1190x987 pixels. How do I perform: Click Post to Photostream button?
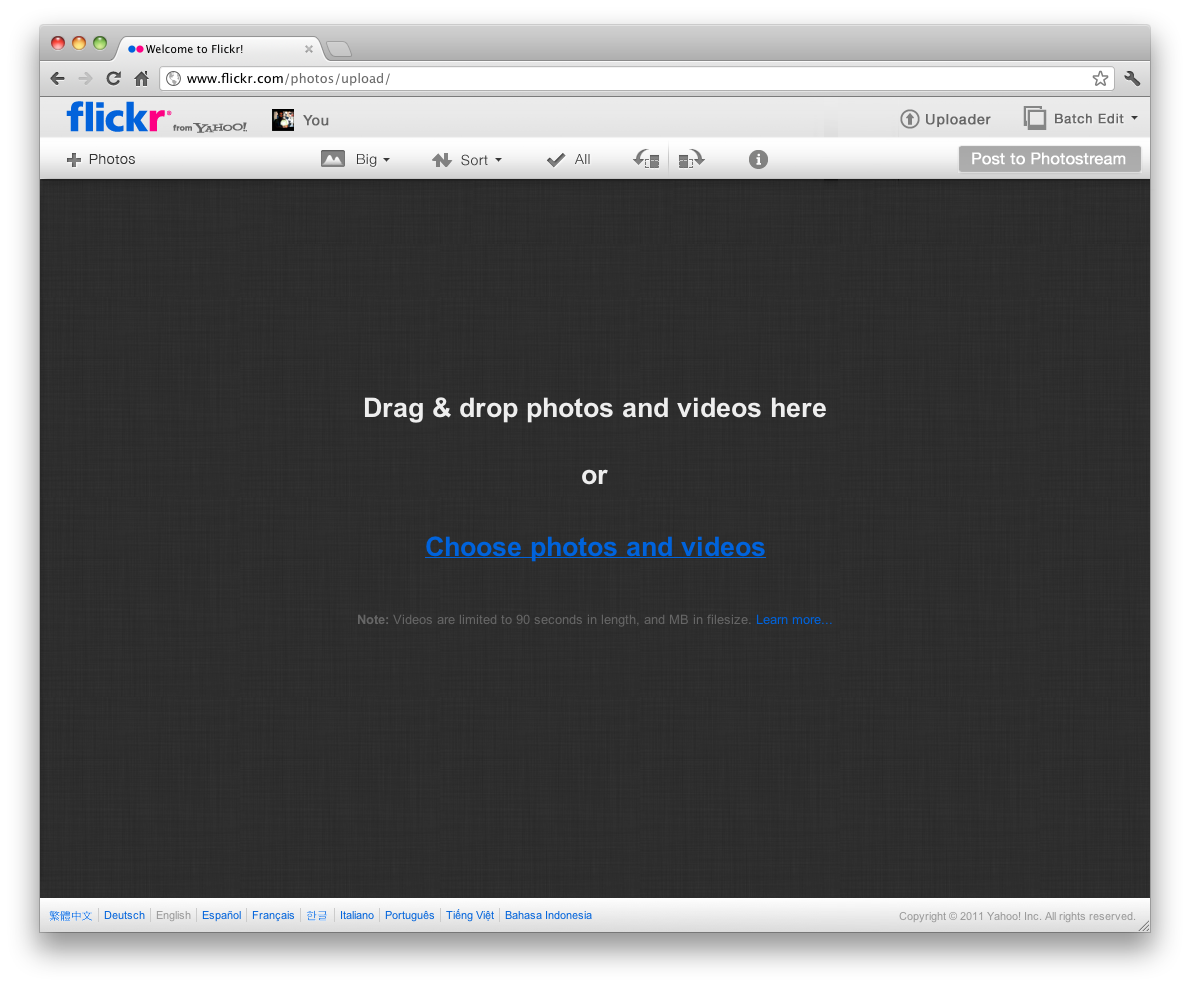(1049, 159)
